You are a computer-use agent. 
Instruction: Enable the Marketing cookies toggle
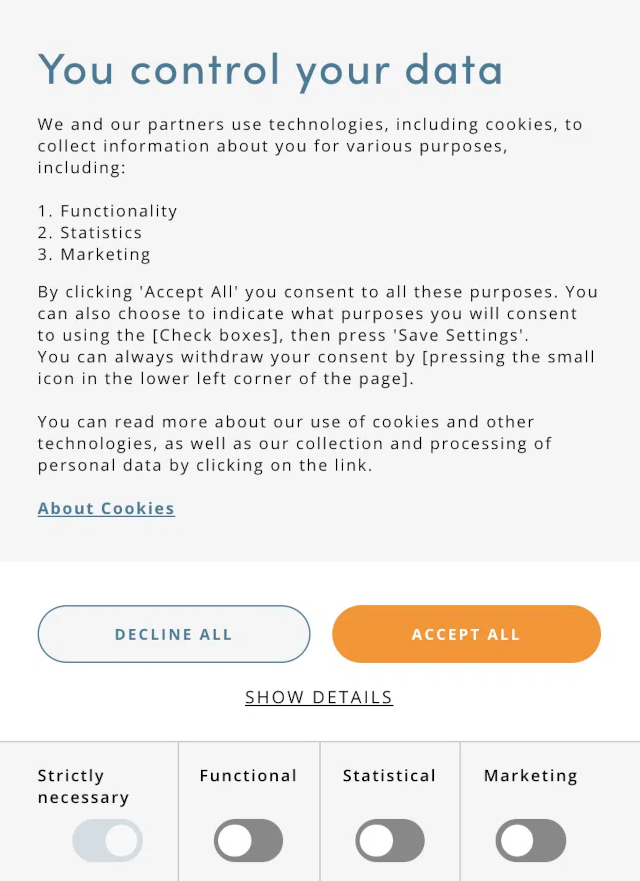click(x=530, y=841)
